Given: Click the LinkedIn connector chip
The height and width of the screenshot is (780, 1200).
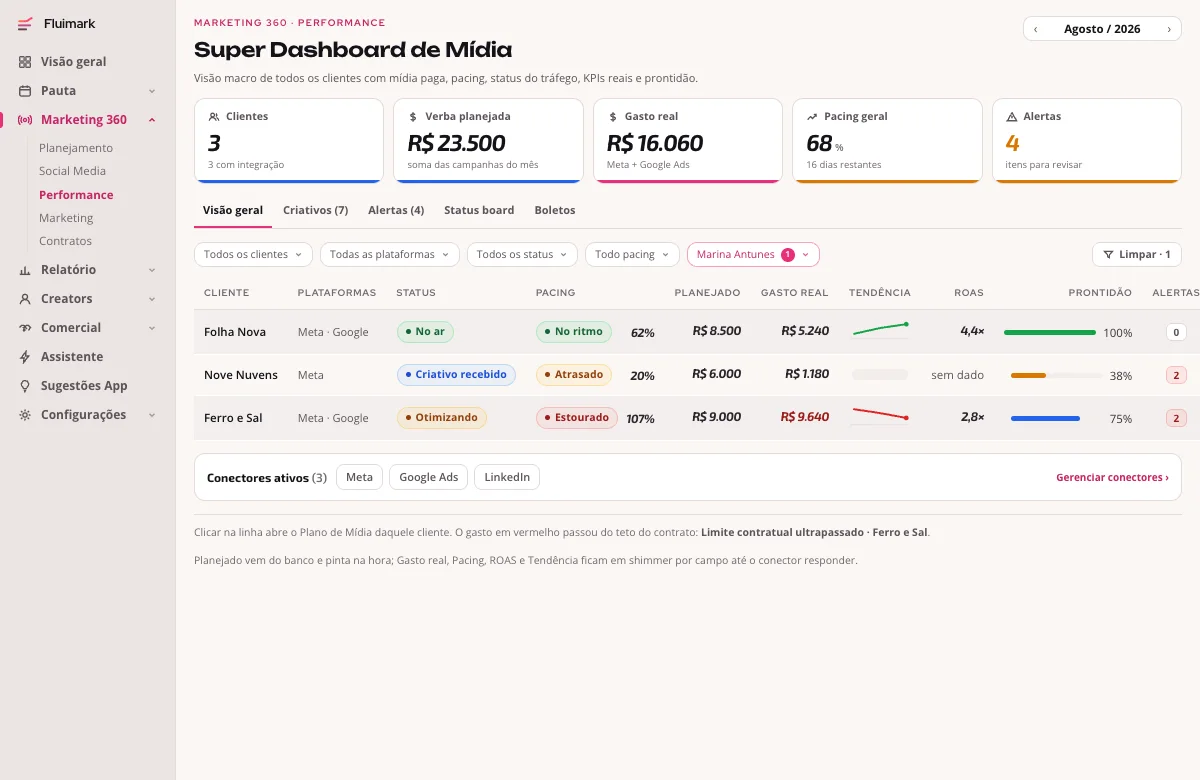Looking at the screenshot, I should pyautogui.click(x=507, y=478).
